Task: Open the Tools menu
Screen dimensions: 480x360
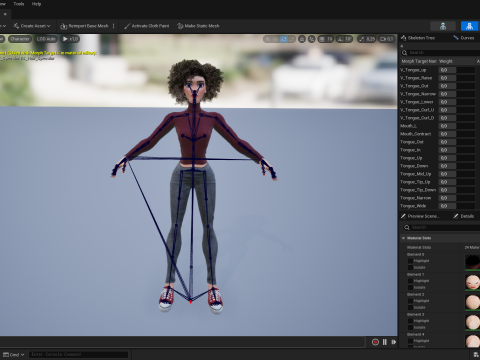Action: [19, 4]
